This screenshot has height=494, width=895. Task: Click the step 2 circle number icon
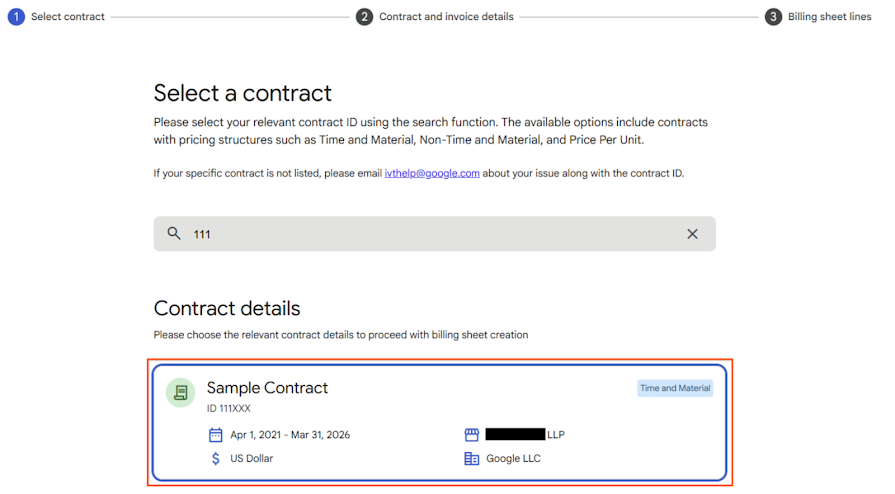click(364, 17)
